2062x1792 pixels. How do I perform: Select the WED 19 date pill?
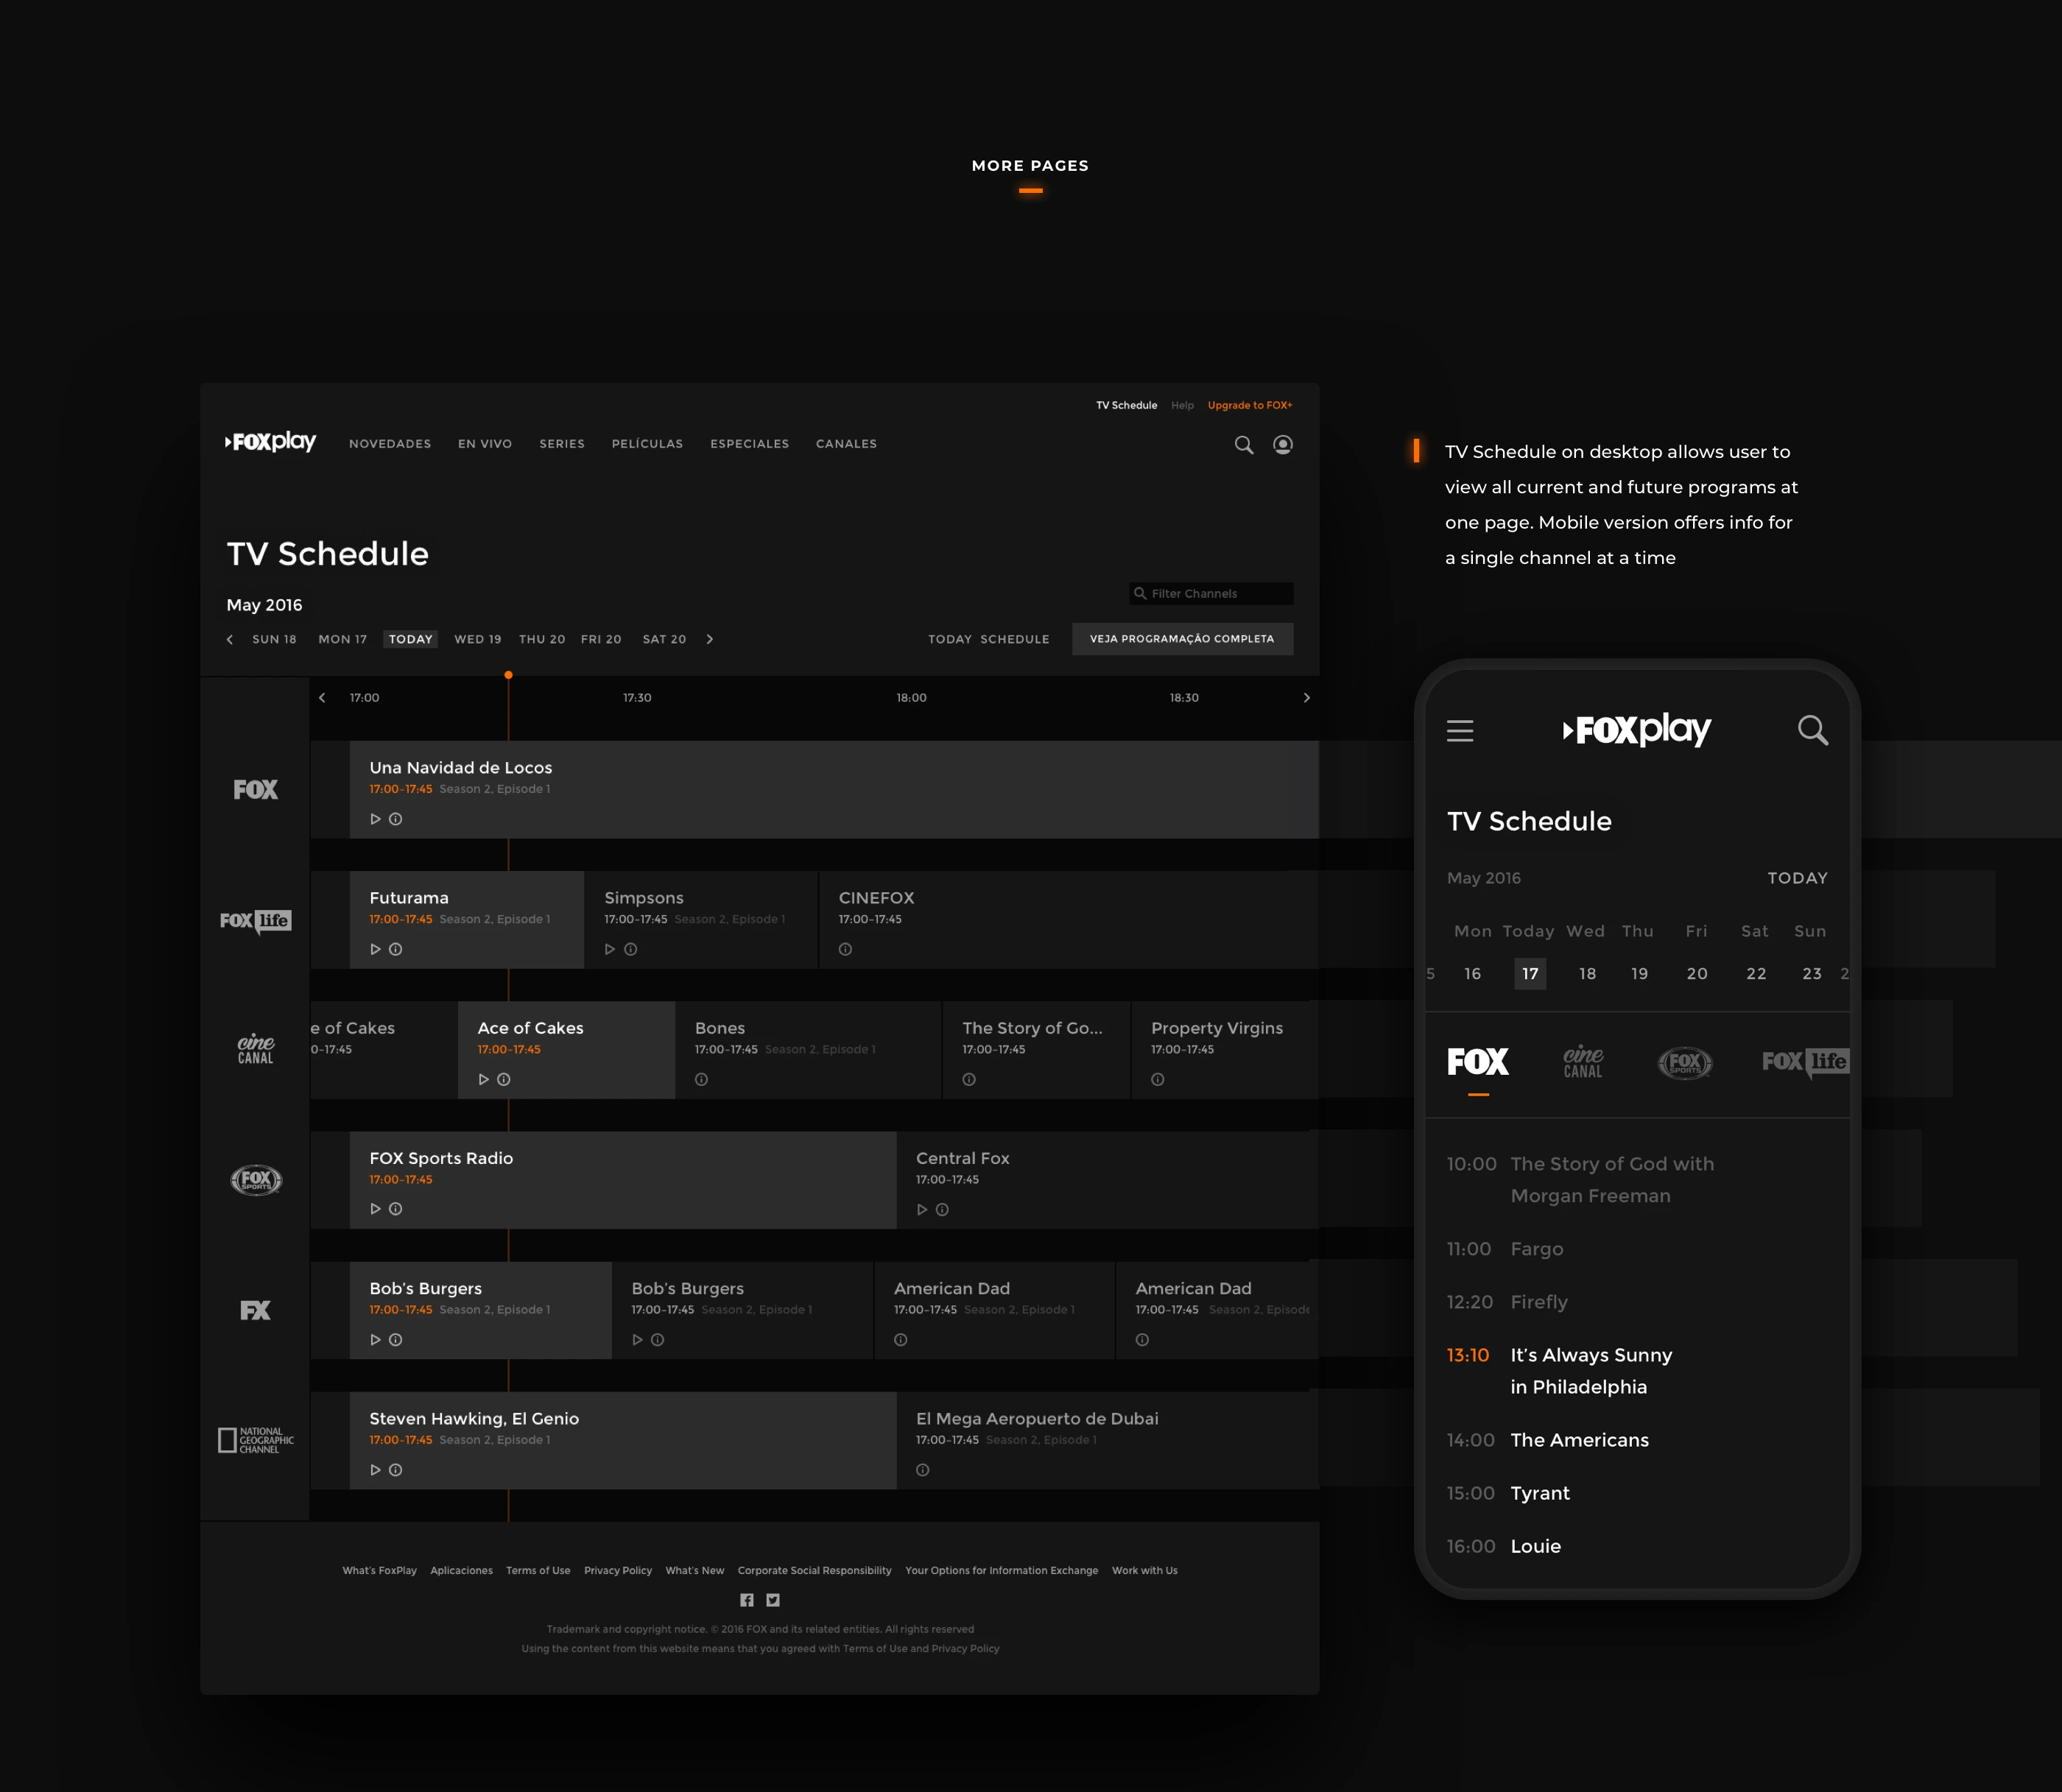pyautogui.click(x=477, y=639)
